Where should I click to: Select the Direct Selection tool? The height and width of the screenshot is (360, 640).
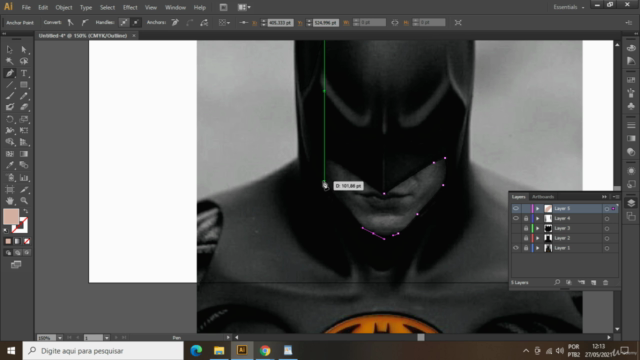[x=24, y=49]
